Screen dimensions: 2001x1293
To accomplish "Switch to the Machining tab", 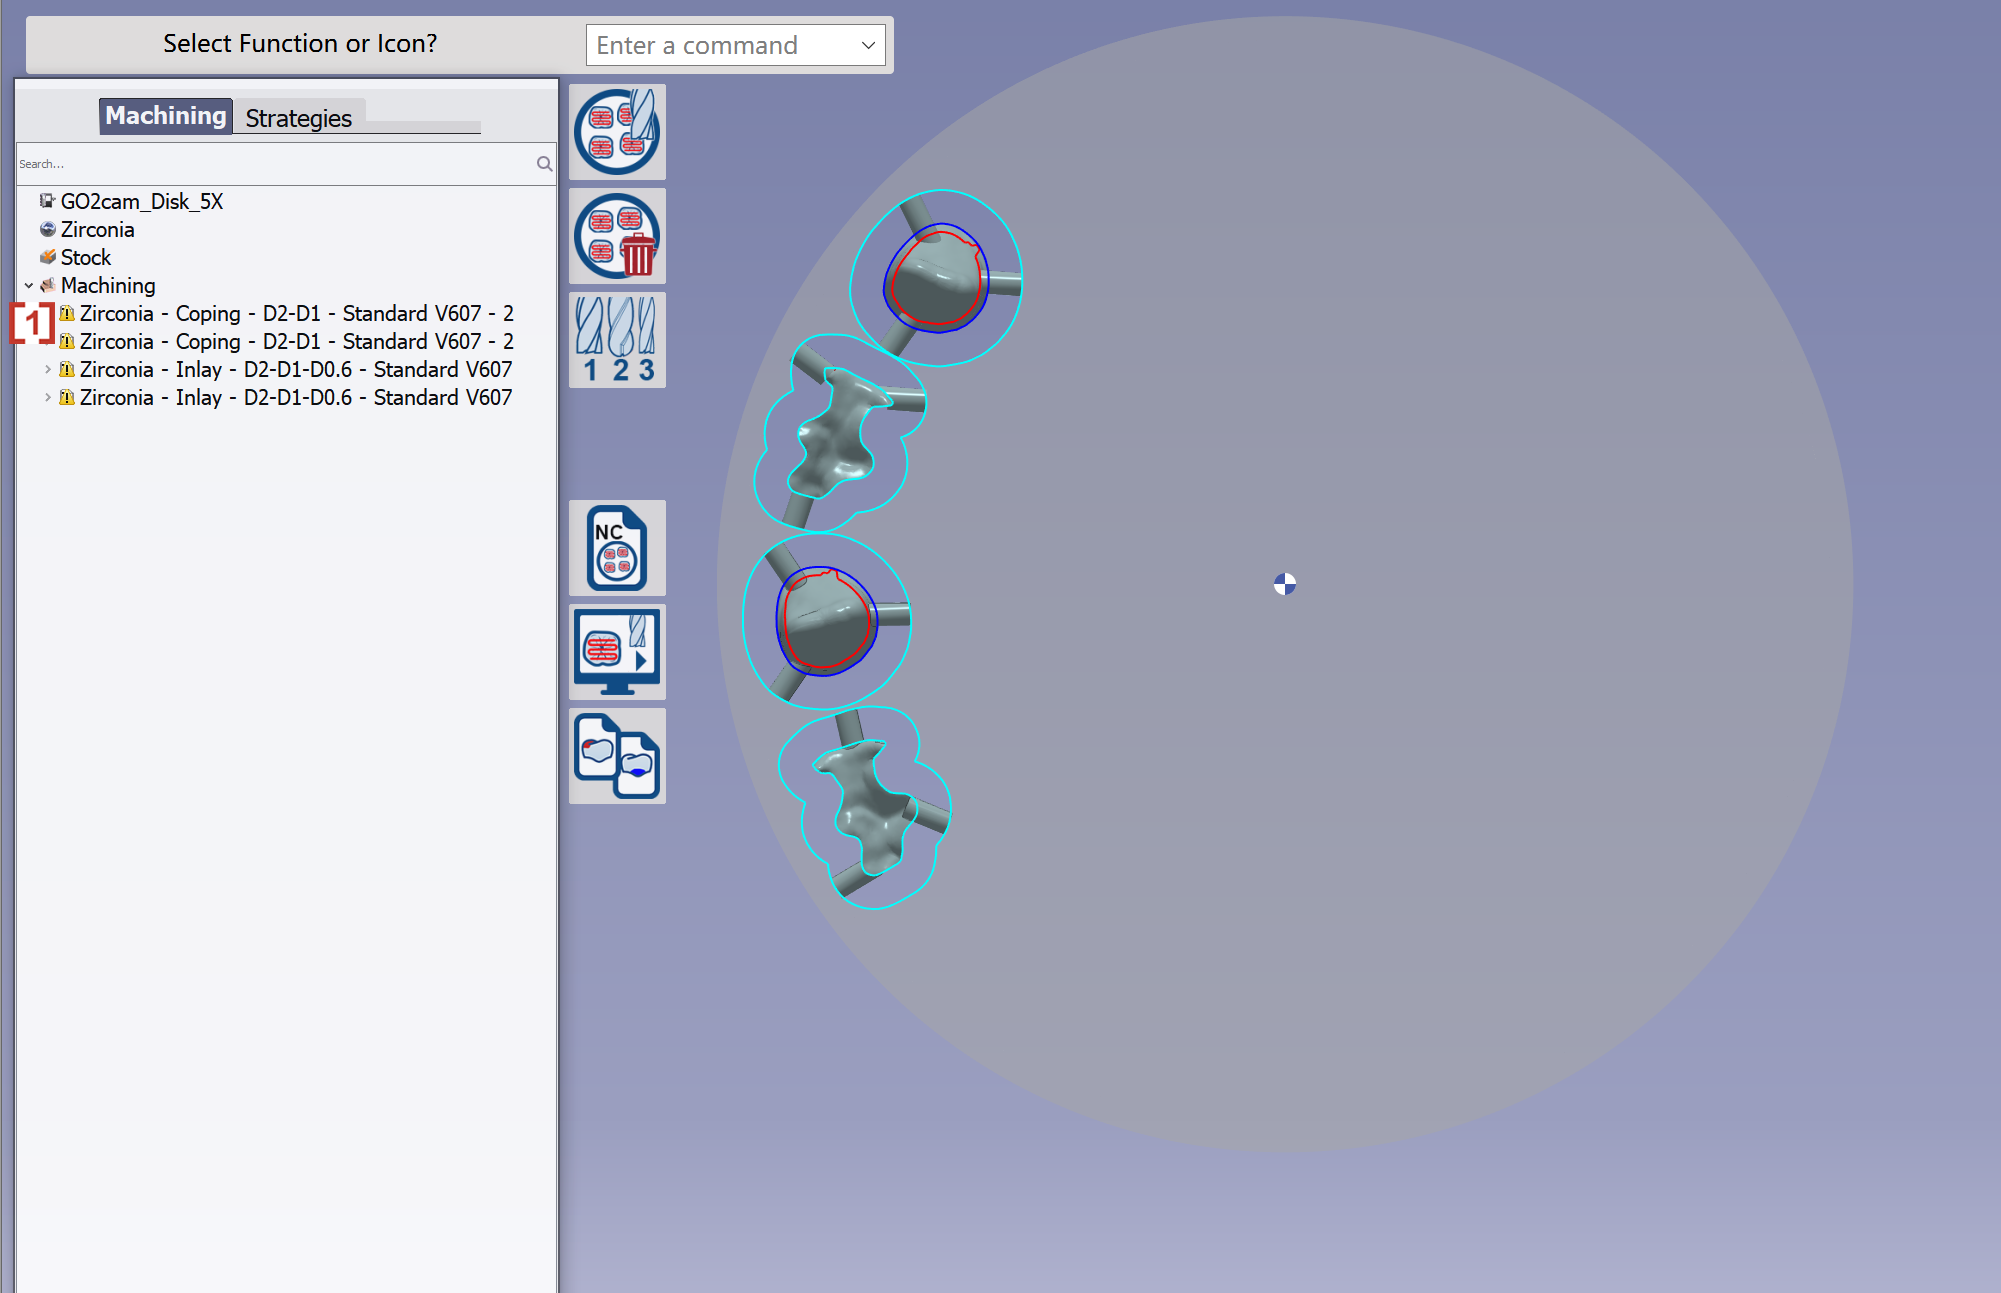I will coord(166,116).
